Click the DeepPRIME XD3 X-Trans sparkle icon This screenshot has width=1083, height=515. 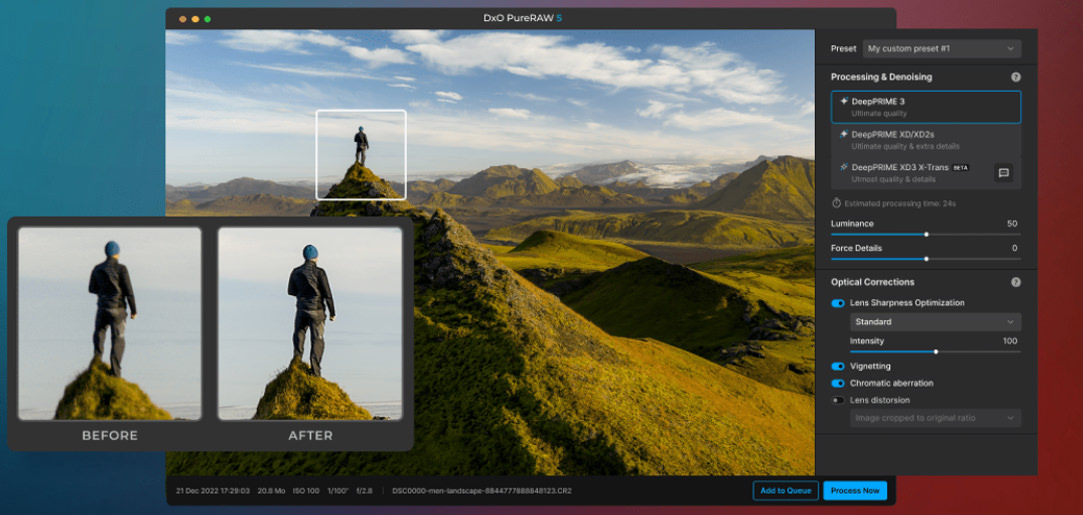click(844, 167)
